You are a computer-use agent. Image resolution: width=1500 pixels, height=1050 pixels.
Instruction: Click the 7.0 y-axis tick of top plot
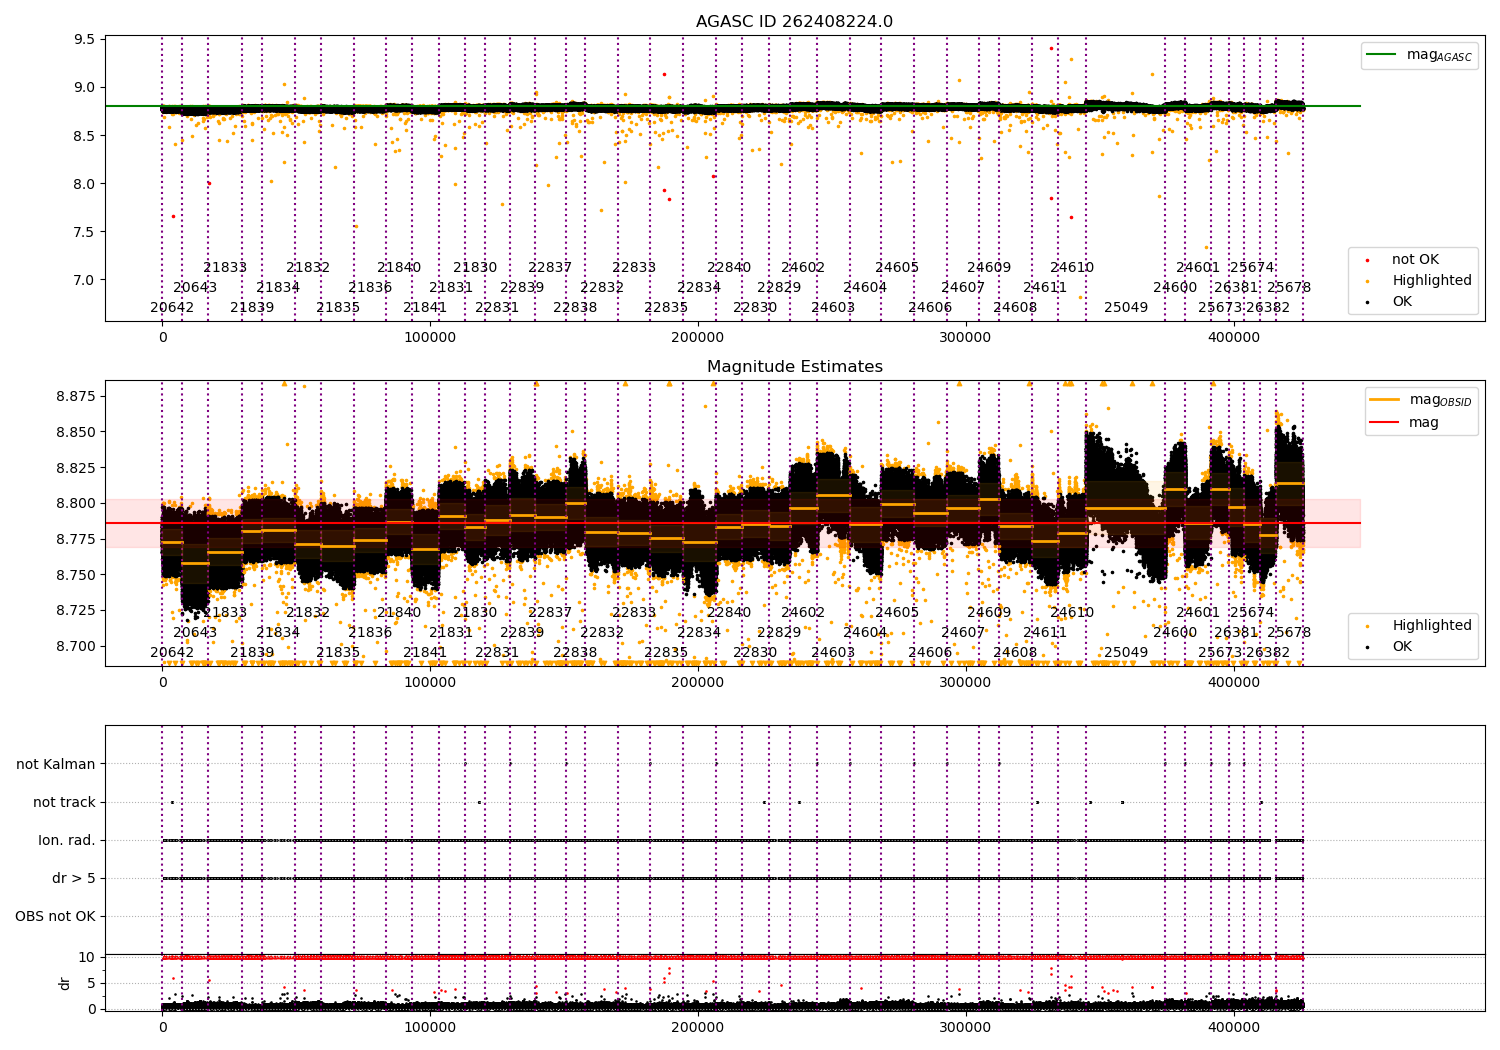84,280
